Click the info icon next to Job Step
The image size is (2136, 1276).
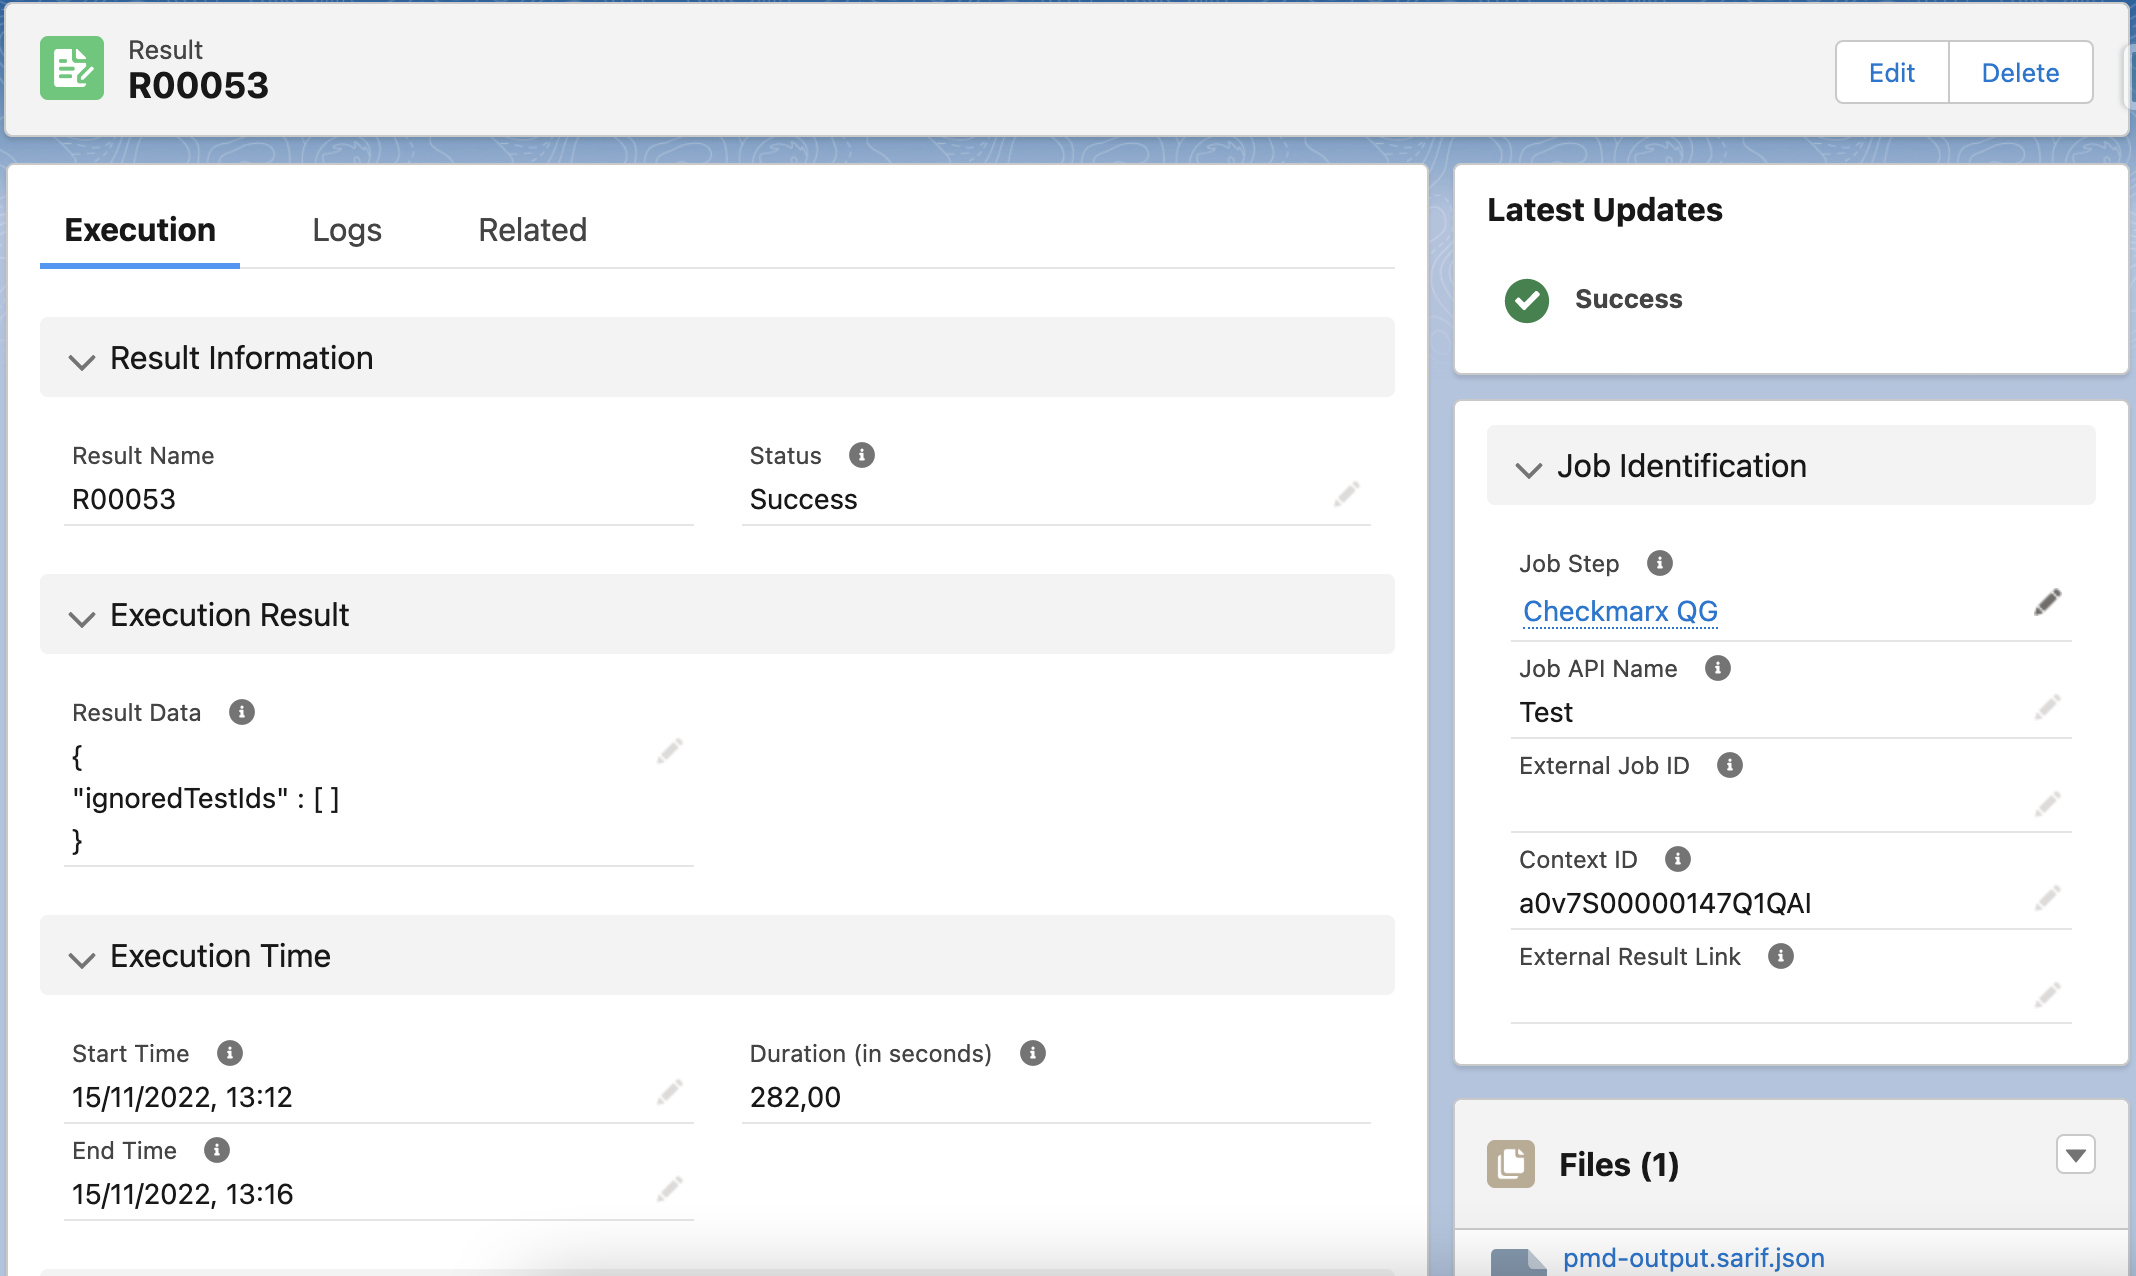1660,563
